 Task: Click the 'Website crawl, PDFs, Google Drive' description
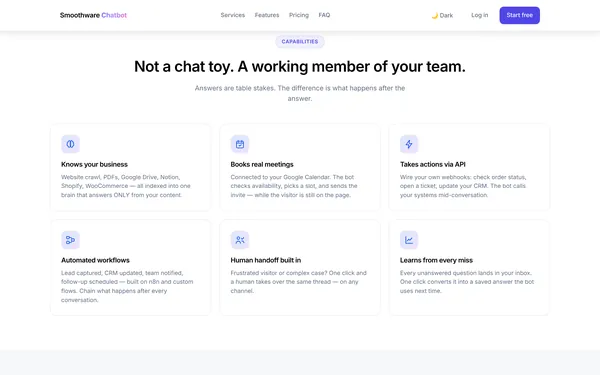pyautogui.click(x=126, y=186)
